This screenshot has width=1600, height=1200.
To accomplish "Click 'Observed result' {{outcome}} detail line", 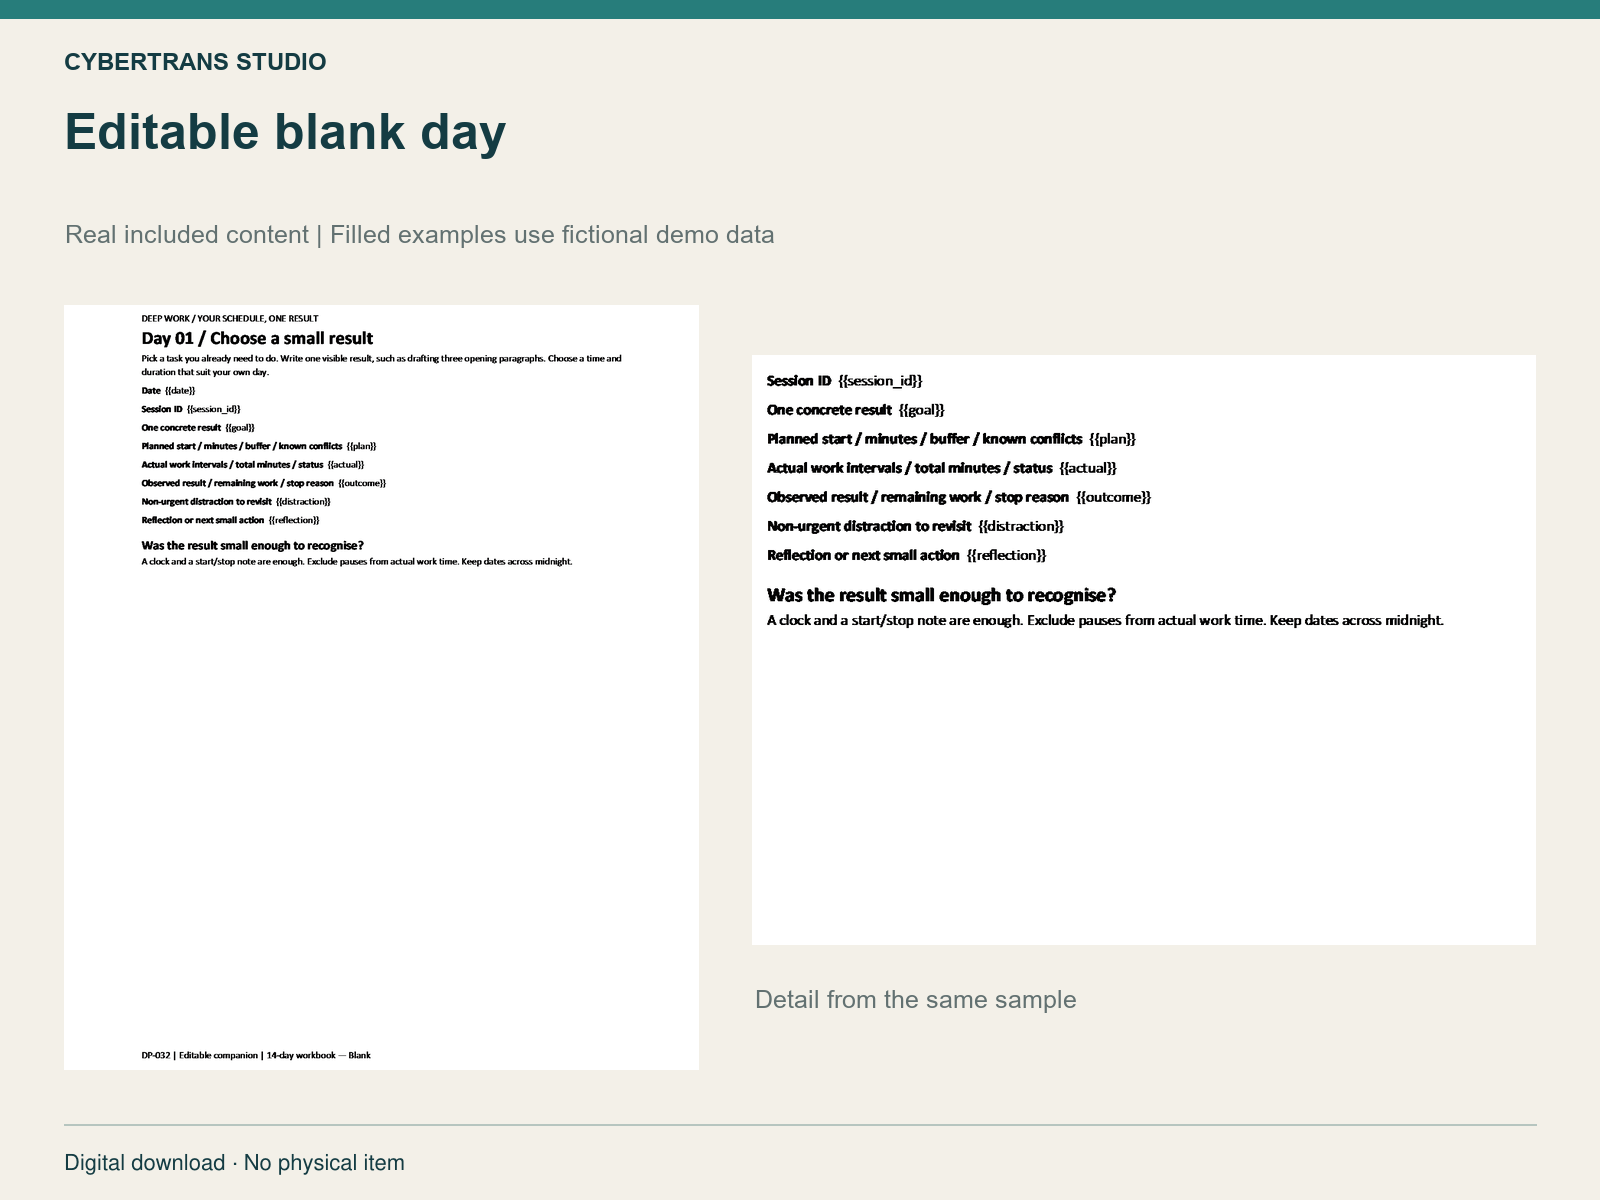I will click(959, 497).
